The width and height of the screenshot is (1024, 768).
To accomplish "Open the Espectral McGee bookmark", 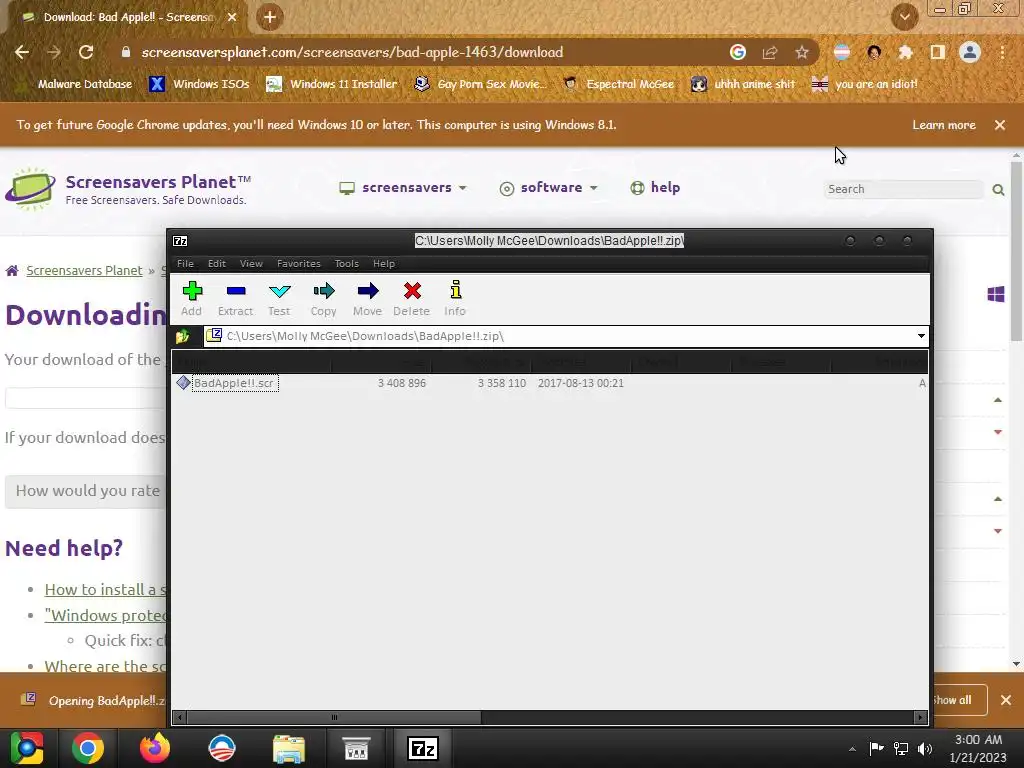I will click(619, 84).
